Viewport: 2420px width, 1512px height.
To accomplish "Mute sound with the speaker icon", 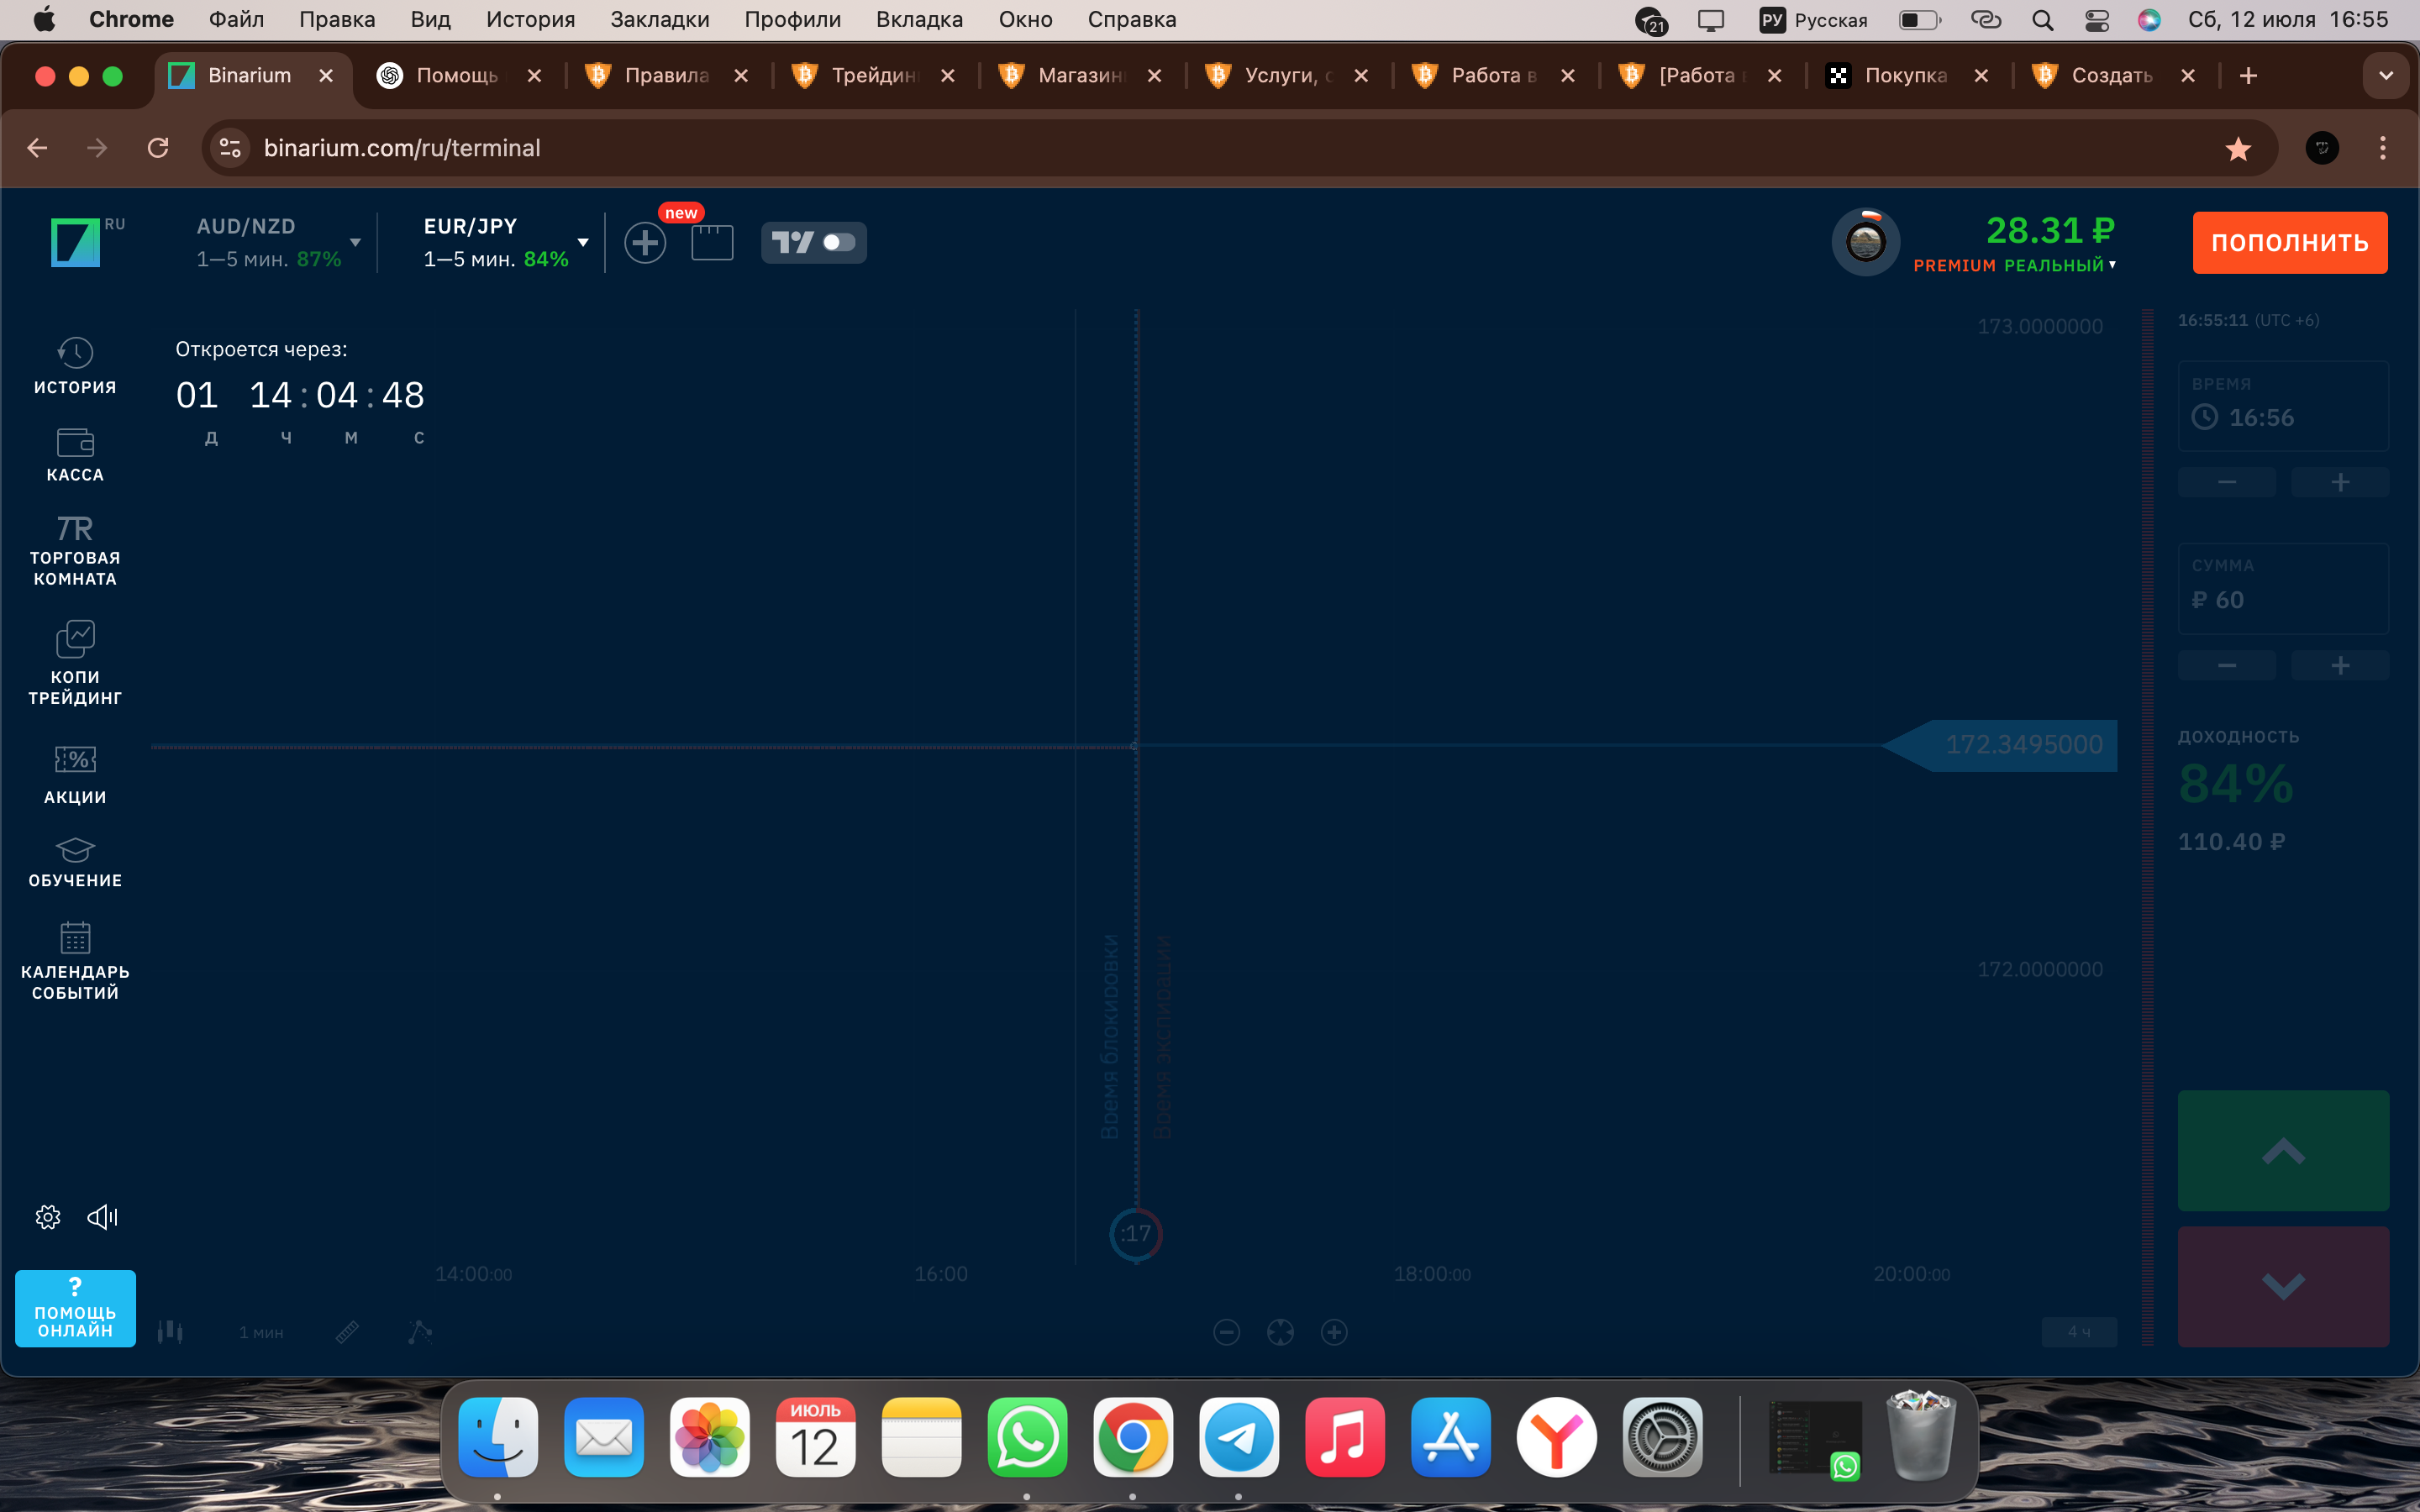I will (103, 1217).
